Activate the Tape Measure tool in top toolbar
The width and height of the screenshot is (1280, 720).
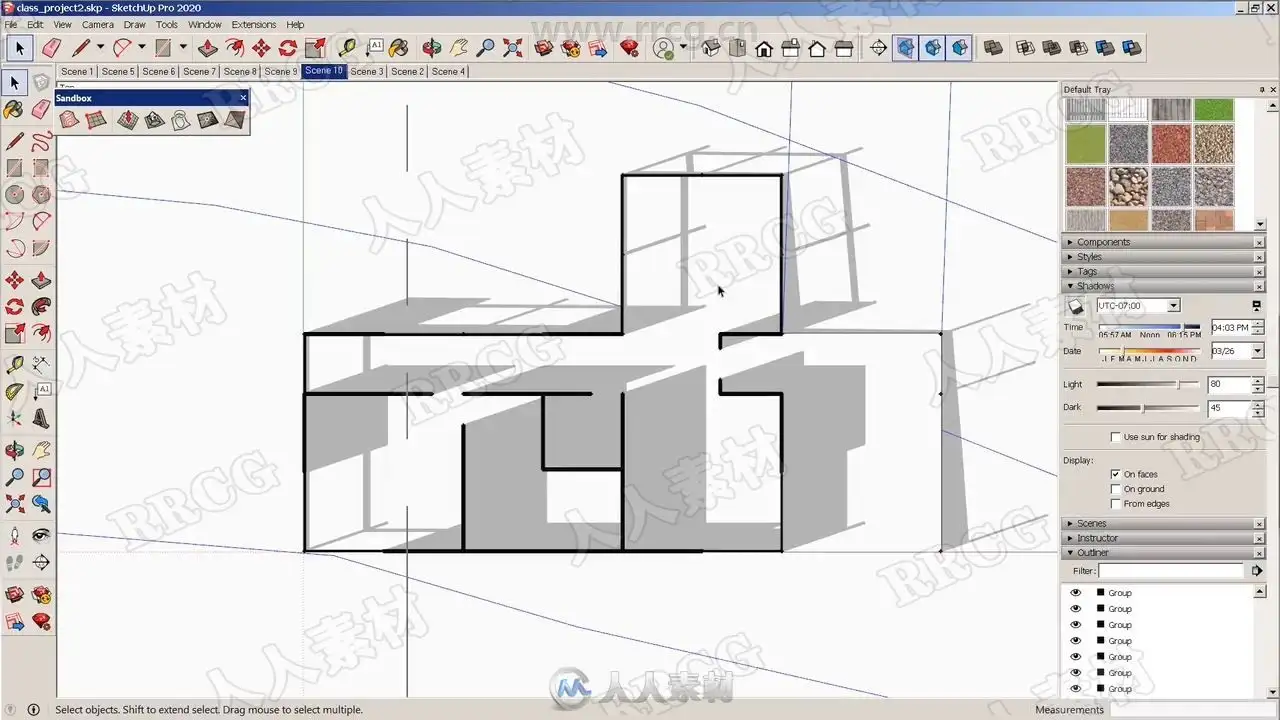348,48
